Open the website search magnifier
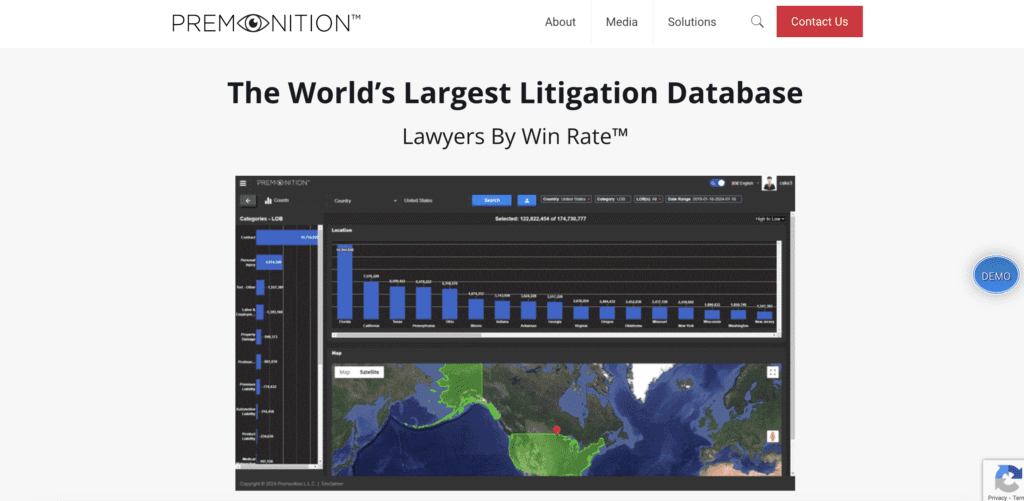Screen dimensions: 1024x501 click(757, 22)
